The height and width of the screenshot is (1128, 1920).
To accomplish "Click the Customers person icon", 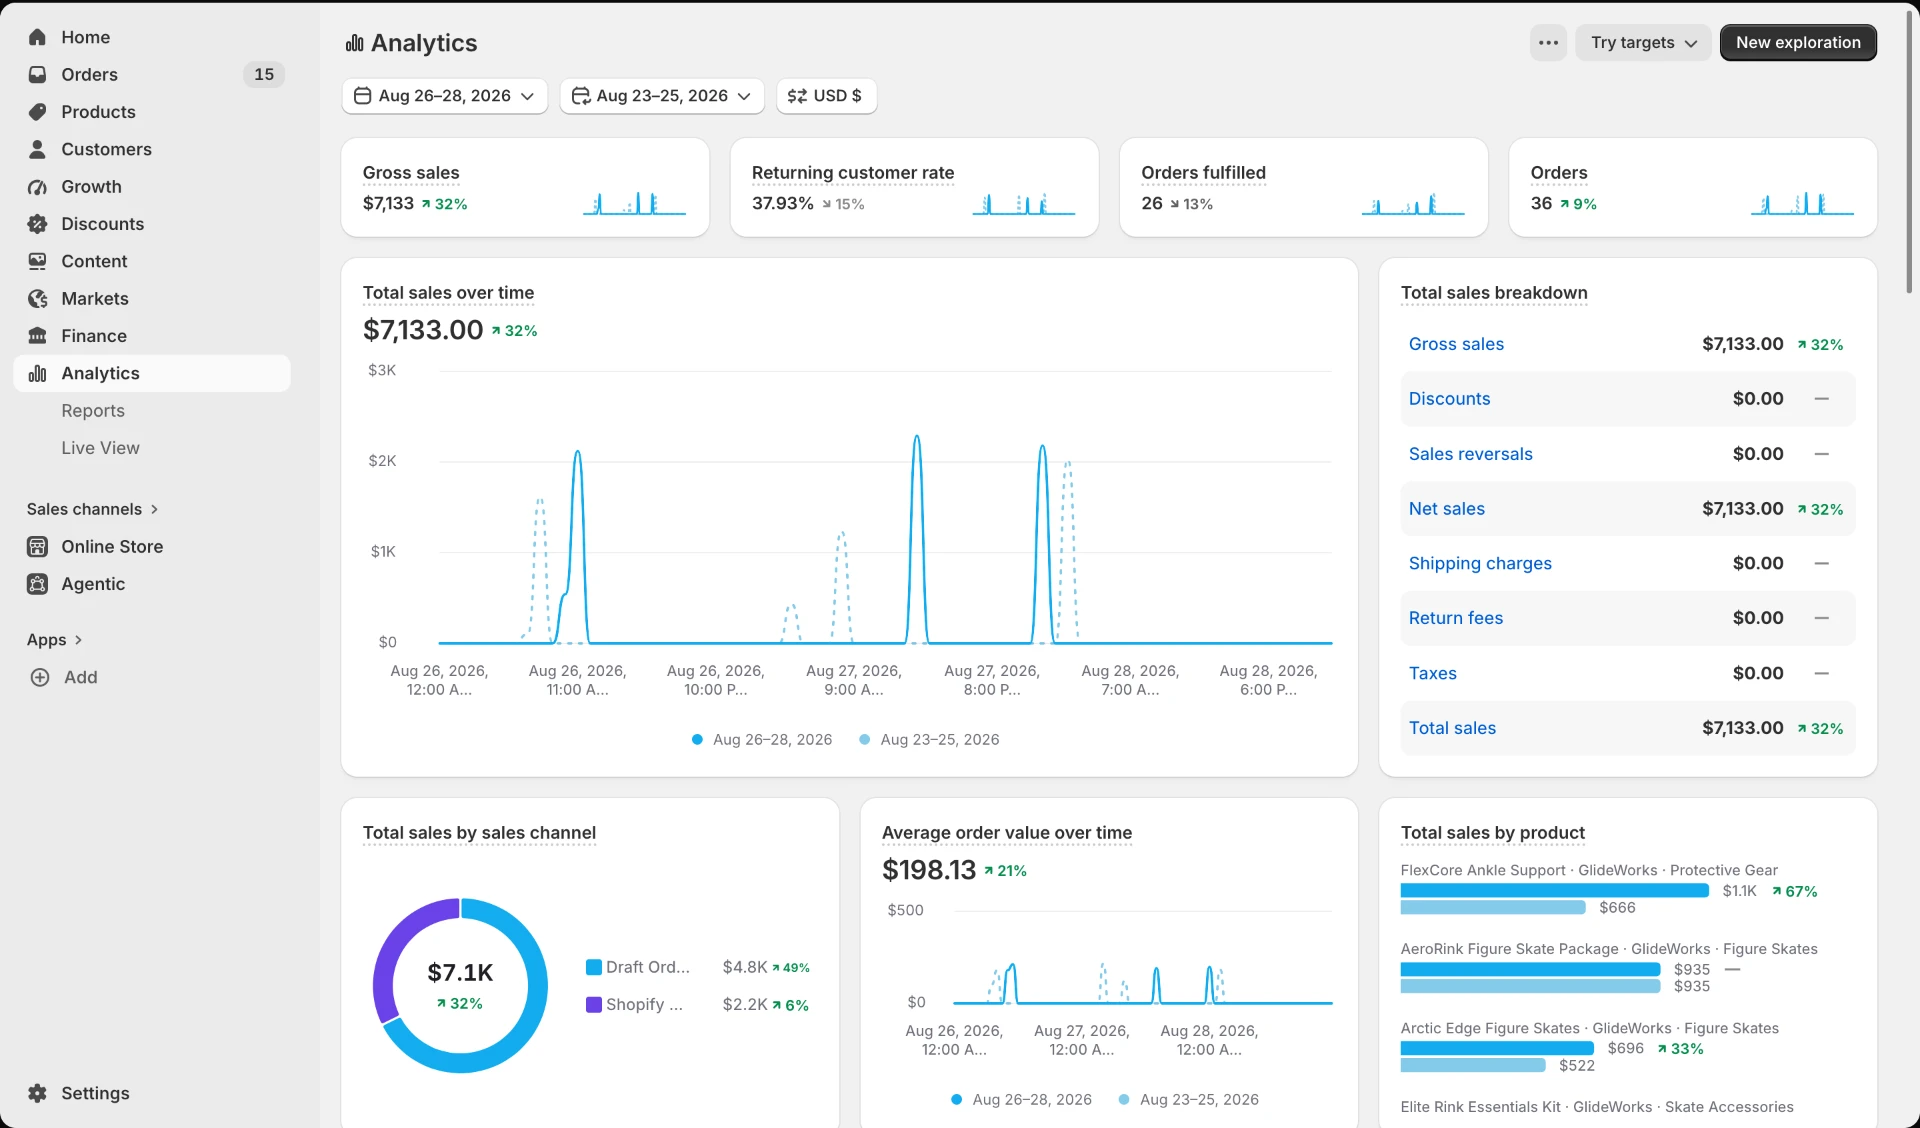I will coord(37,149).
